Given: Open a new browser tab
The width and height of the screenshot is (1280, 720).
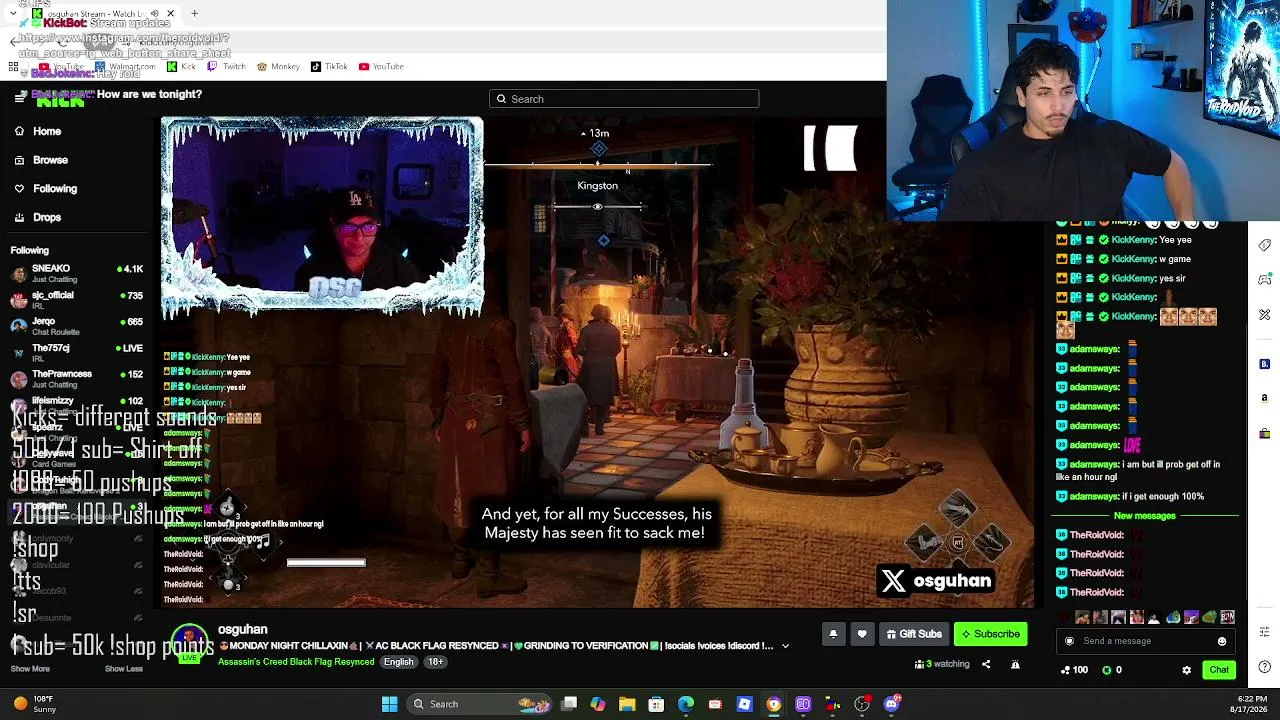Looking at the screenshot, I should tap(194, 14).
